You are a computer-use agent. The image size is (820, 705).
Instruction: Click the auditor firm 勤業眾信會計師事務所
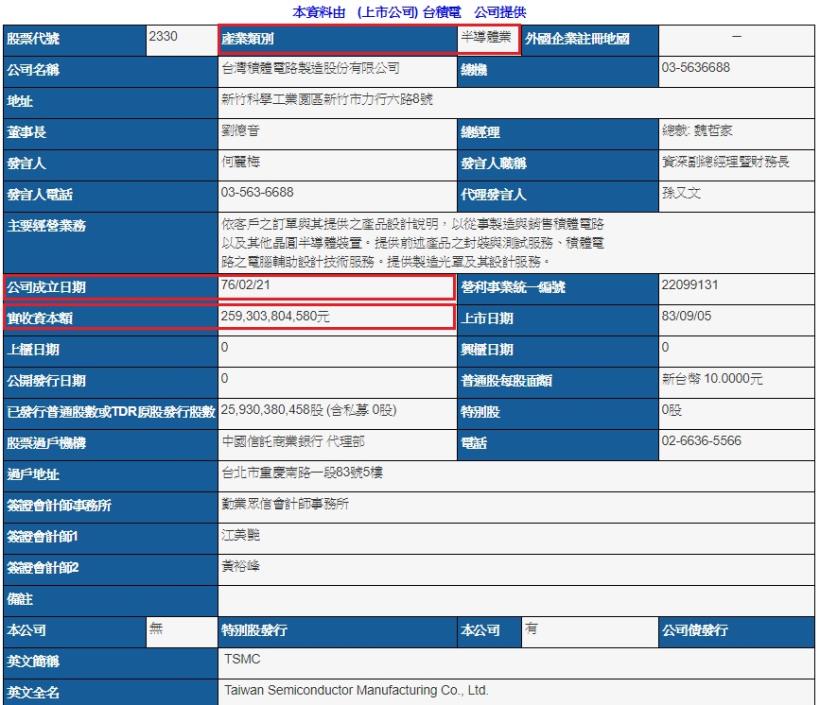coord(286,504)
